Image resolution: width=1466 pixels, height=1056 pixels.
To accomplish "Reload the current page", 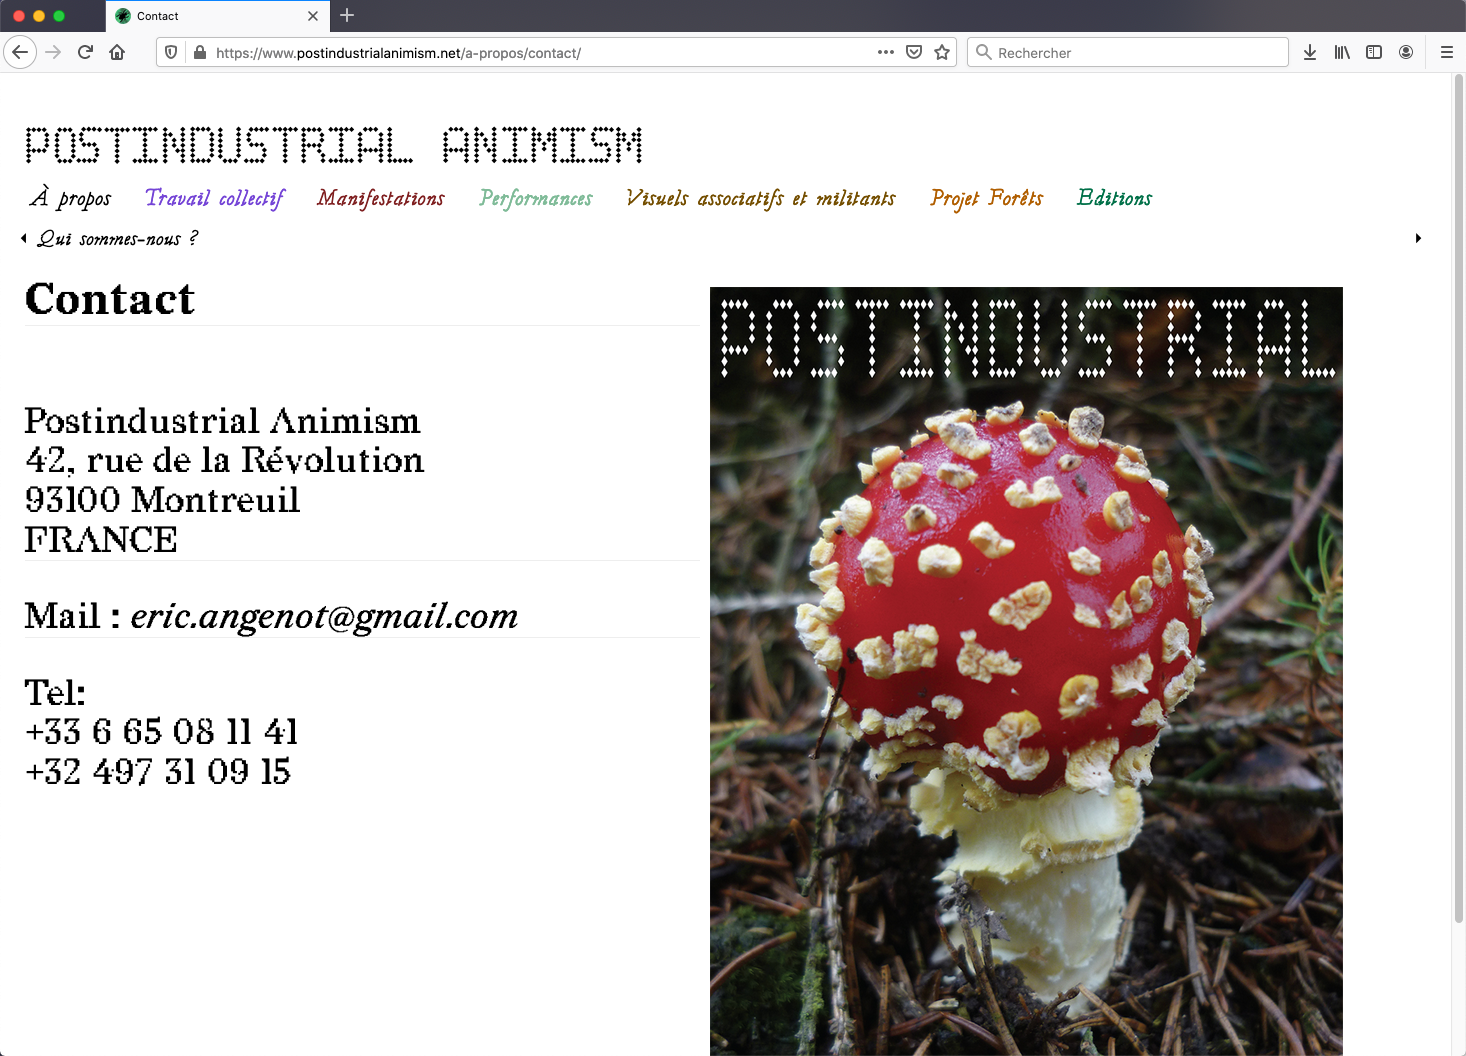I will pyautogui.click(x=85, y=52).
